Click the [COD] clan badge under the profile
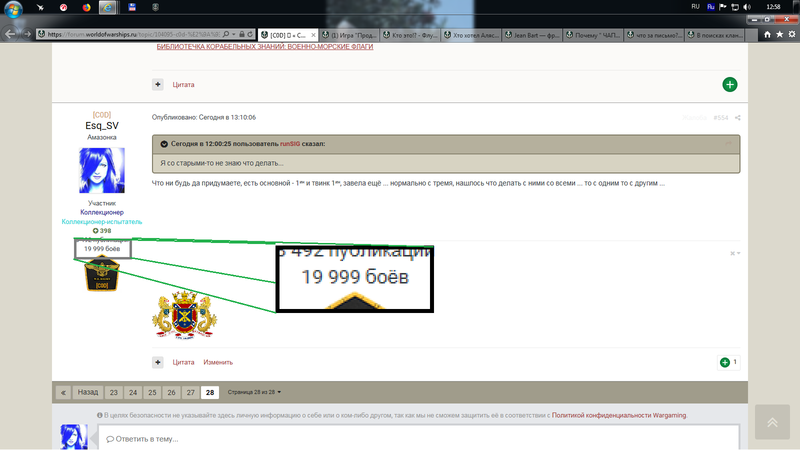This screenshot has width=800, height=450. tap(102, 274)
